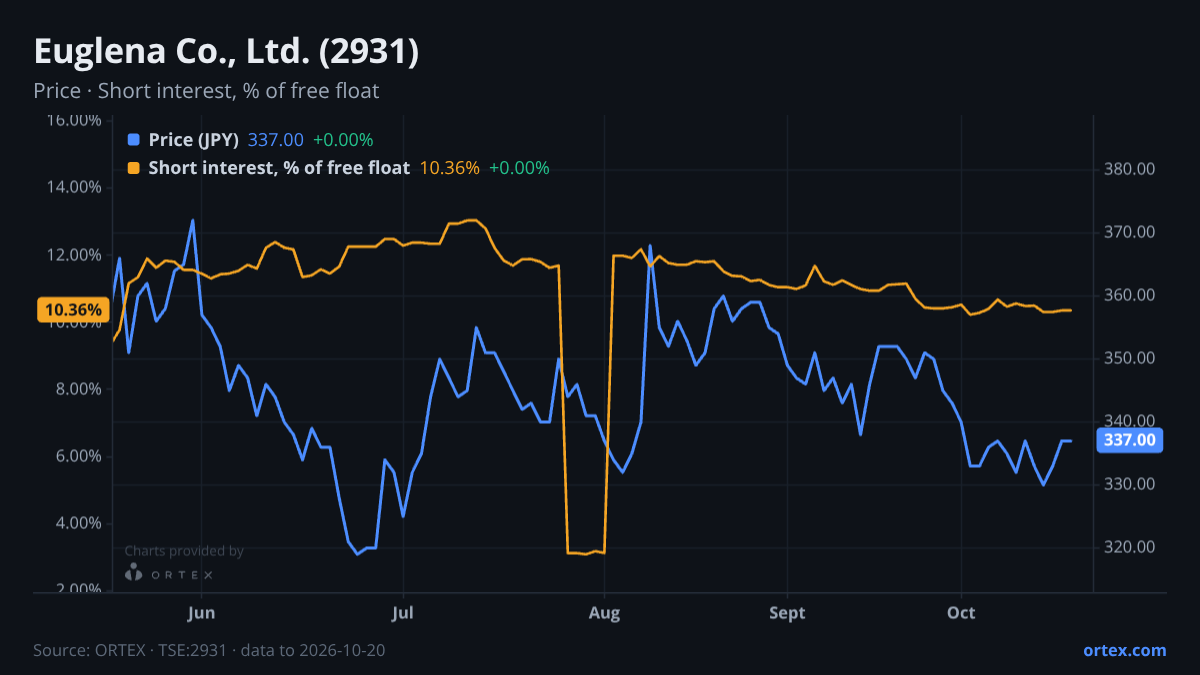
Task: Click the Euglena Co., Ltd. (2931) title
Action: tap(226, 52)
